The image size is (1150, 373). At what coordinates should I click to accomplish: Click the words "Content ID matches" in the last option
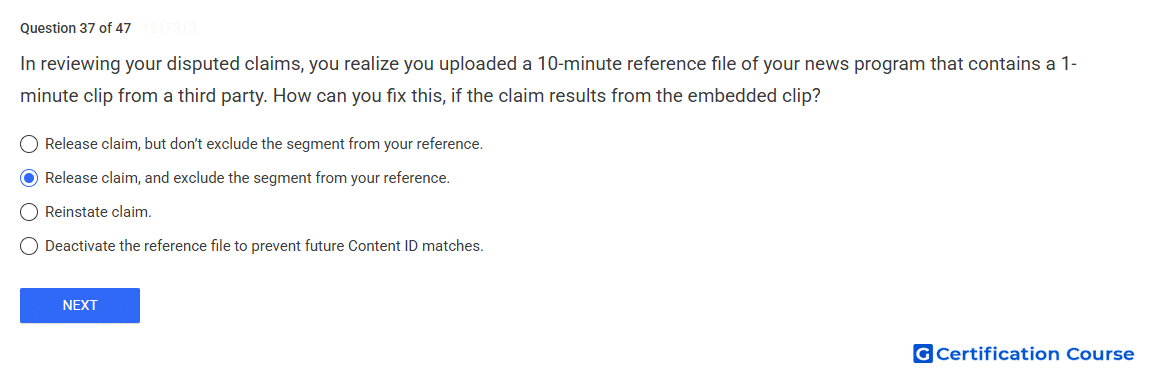point(416,246)
